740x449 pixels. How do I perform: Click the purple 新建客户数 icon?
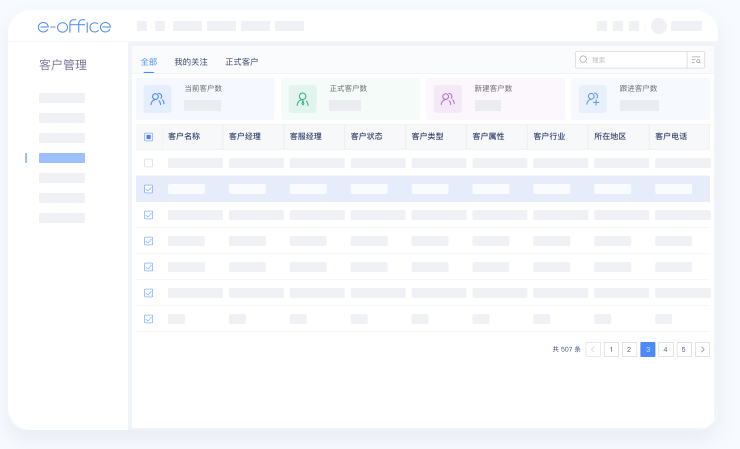pyautogui.click(x=447, y=99)
